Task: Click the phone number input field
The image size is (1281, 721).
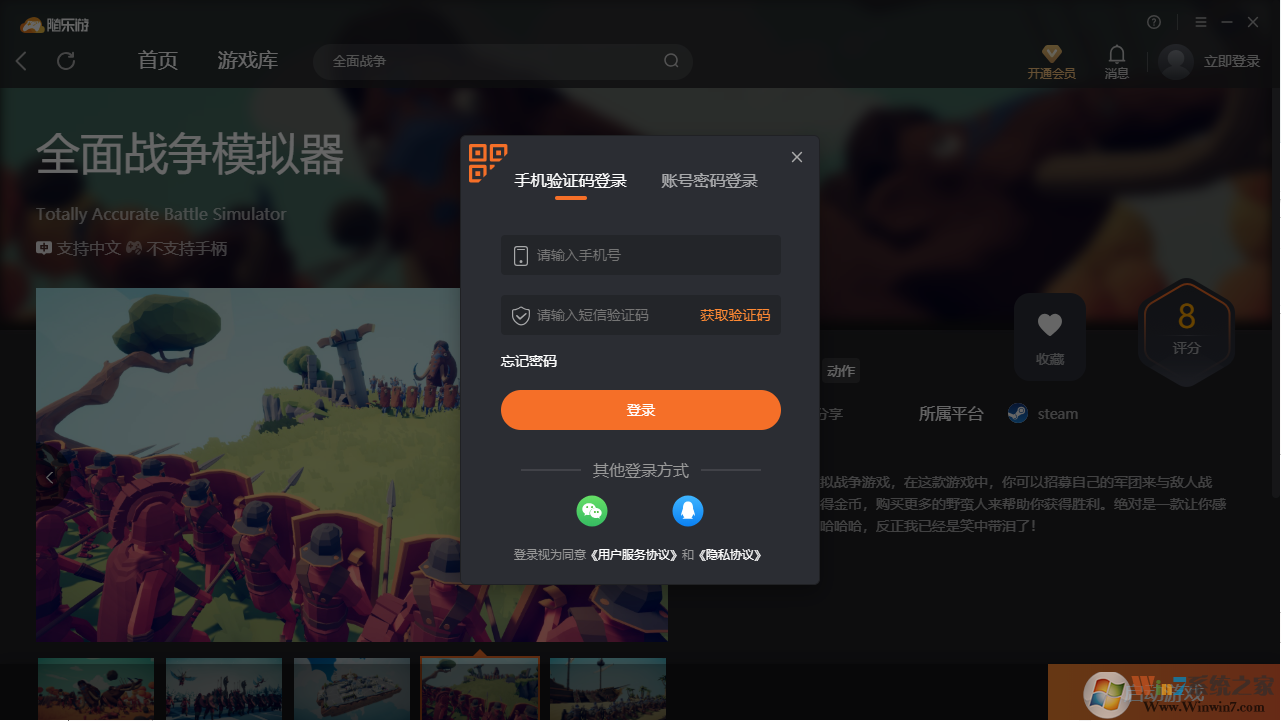Action: pyautogui.click(x=640, y=255)
